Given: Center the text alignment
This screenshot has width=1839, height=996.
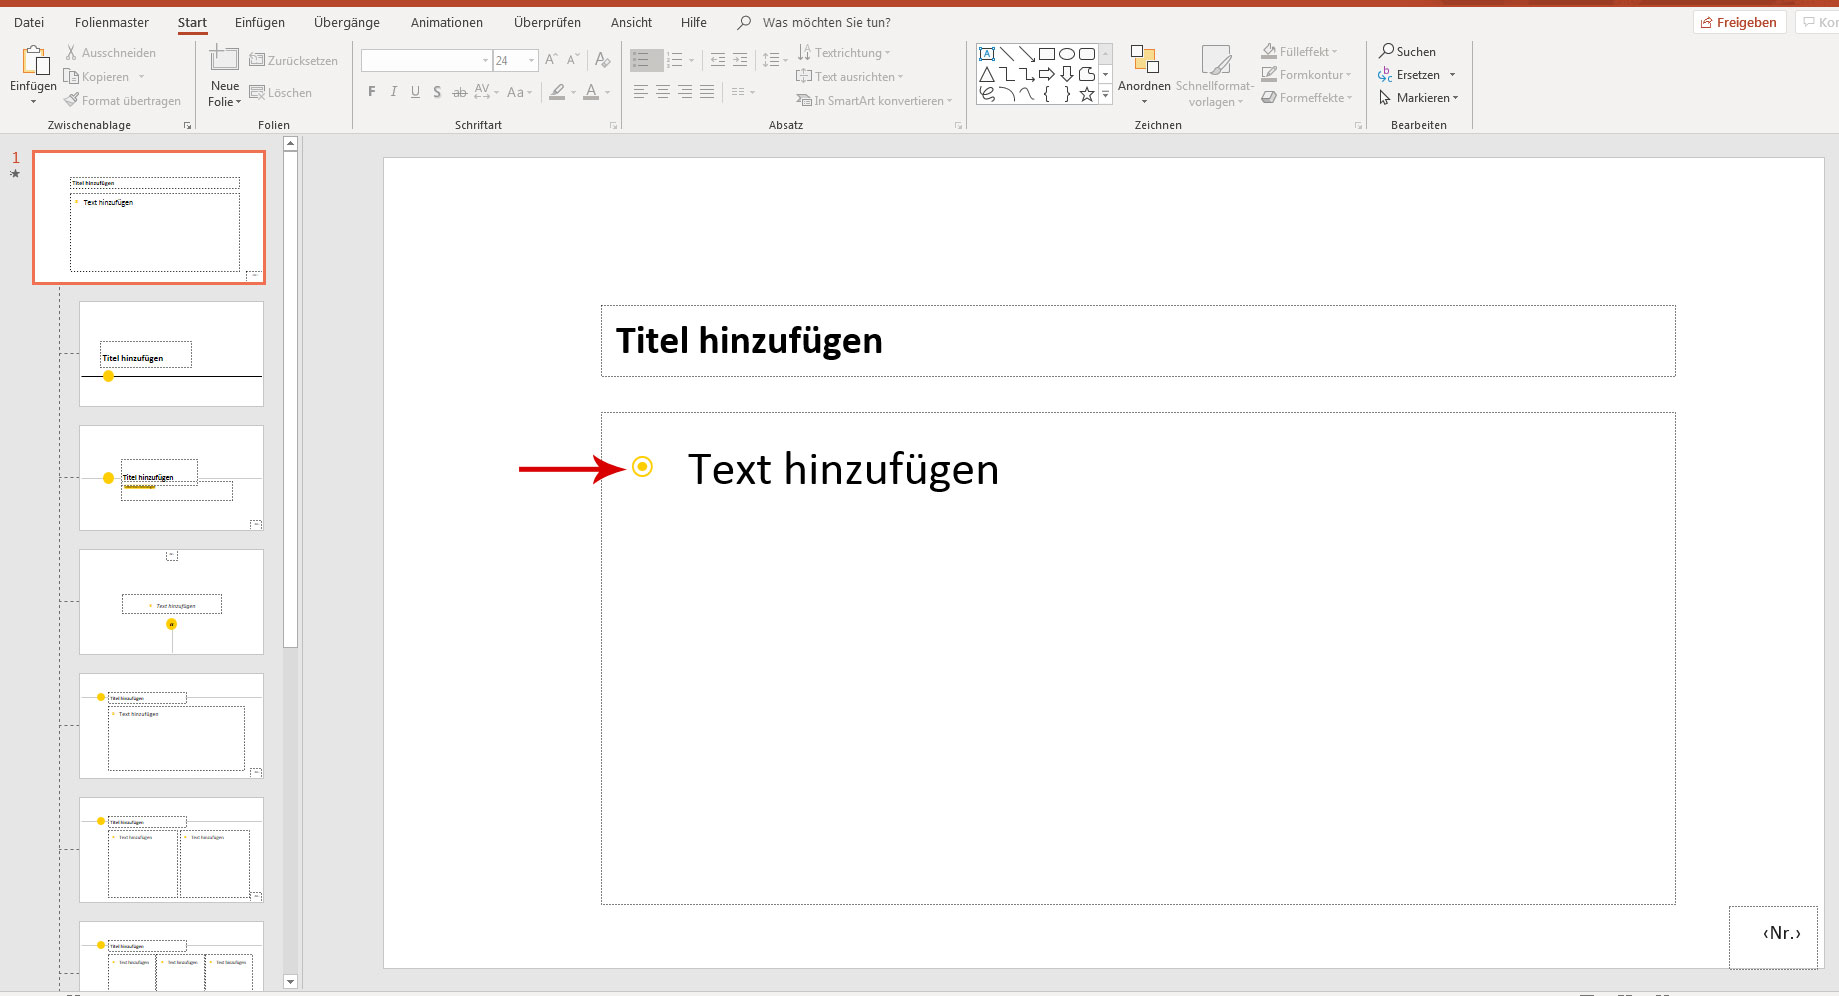Looking at the screenshot, I should tap(663, 92).
